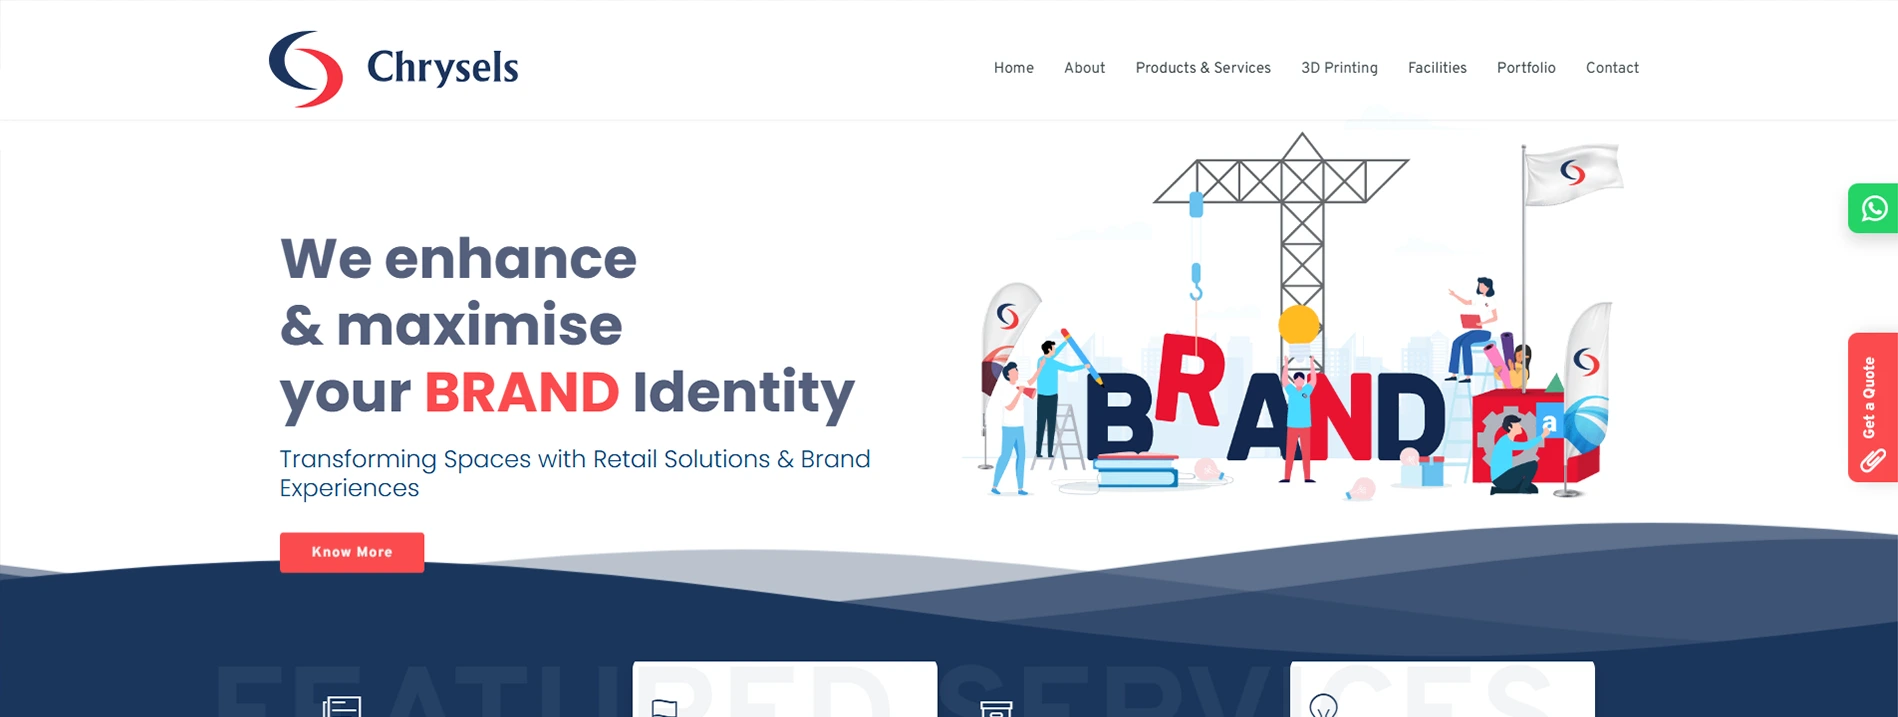Viewport: 1898px width, 717px height.
Task: Click the tagline 'Transforming Spaces with Retail Solutions'
Action: 575,473
